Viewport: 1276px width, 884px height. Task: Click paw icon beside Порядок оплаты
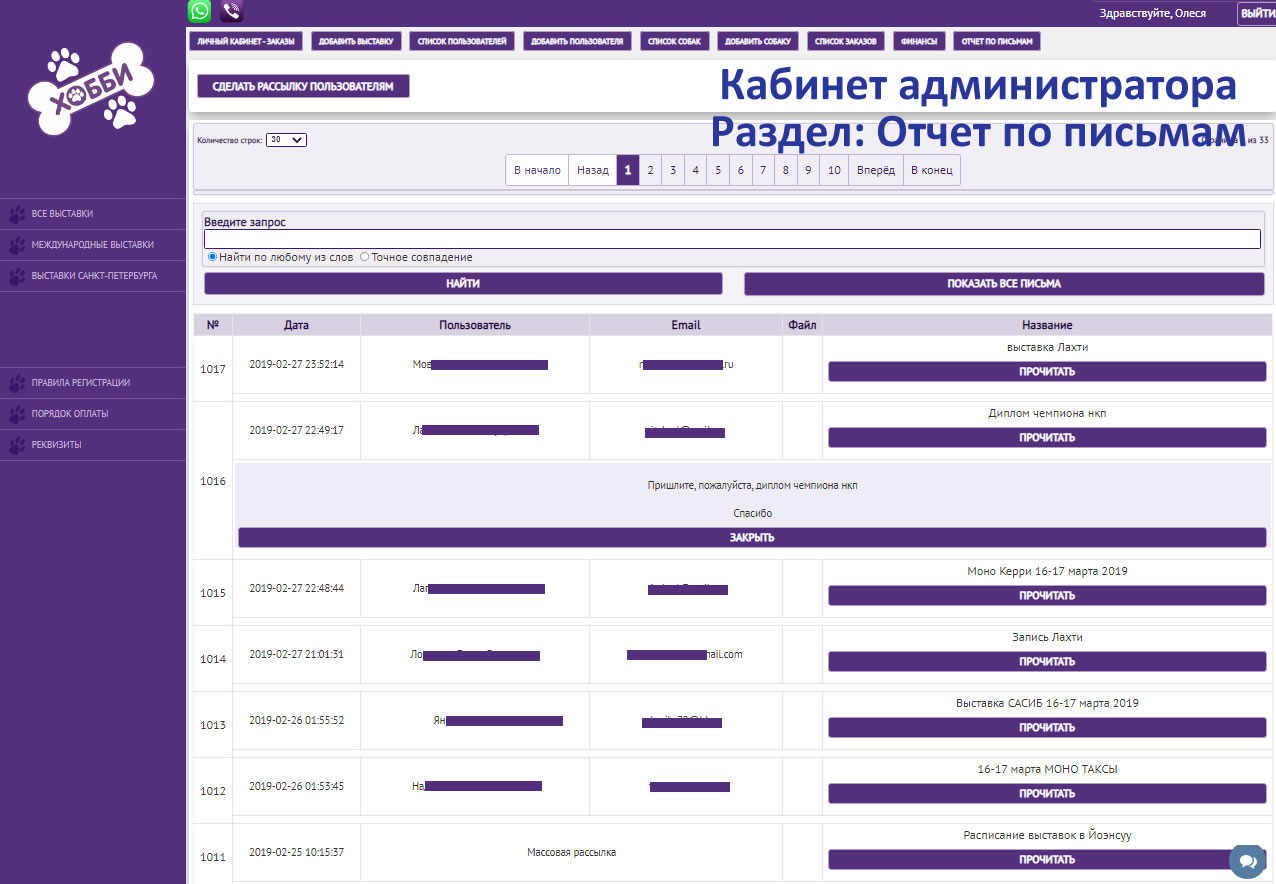click(x=17, y=414)
